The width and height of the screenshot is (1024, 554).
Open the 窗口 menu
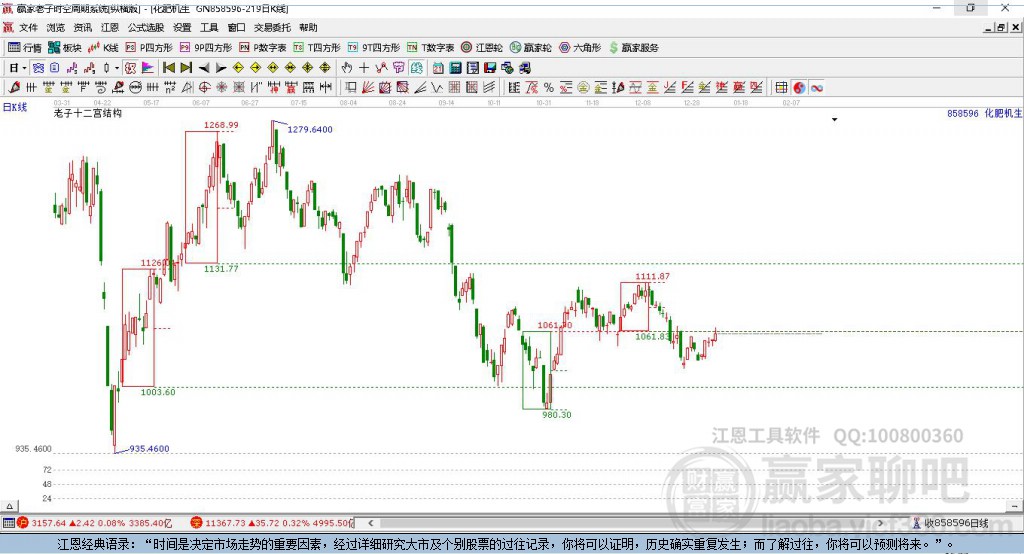[x=236, y=27]
